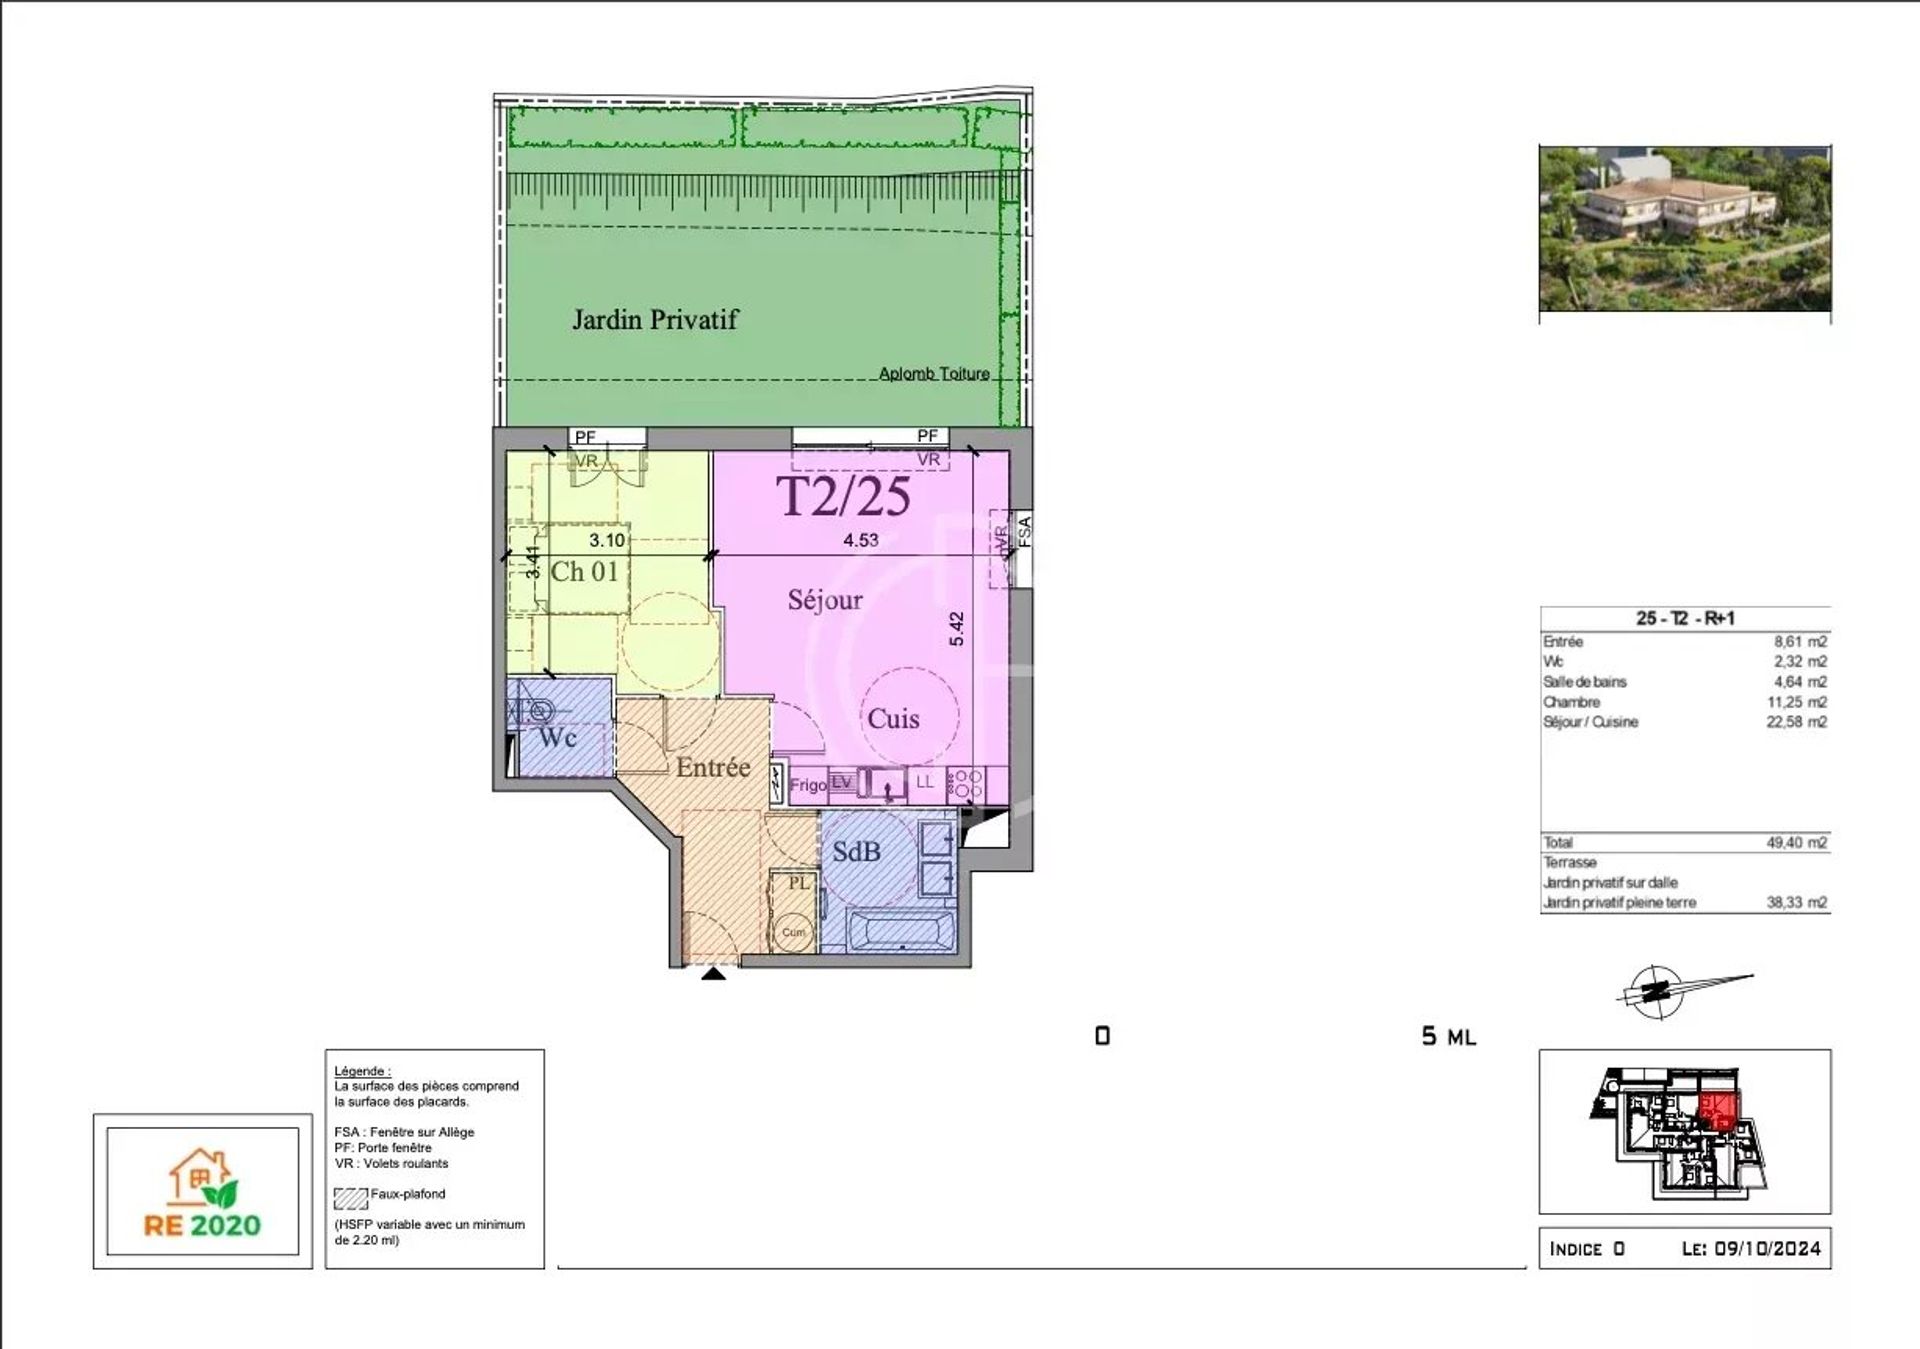Click the 'VR' label under the Séjour door-window
Viewport: 1920px width, 1349px height.
[929, 459]
